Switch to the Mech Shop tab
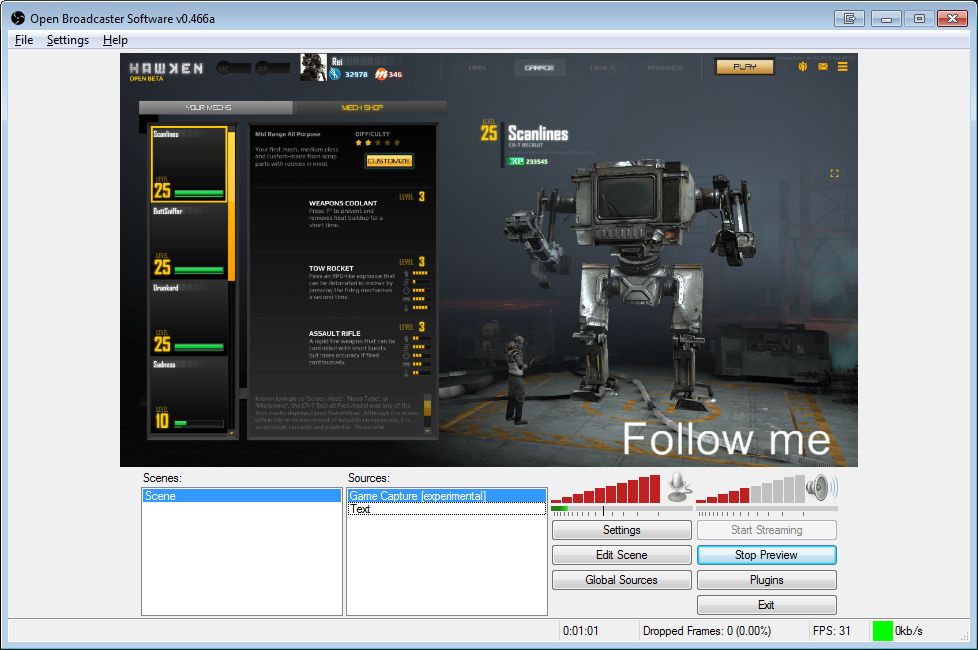 362,107
